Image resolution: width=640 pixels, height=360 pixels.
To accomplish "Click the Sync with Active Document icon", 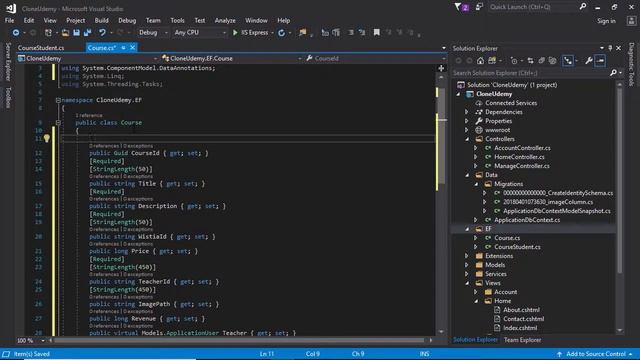I will point(530,61).
